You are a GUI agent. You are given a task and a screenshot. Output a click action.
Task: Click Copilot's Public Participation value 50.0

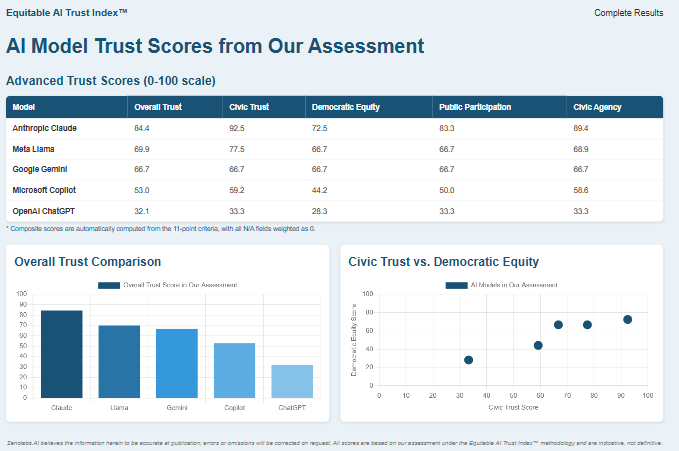coord(447,190)
